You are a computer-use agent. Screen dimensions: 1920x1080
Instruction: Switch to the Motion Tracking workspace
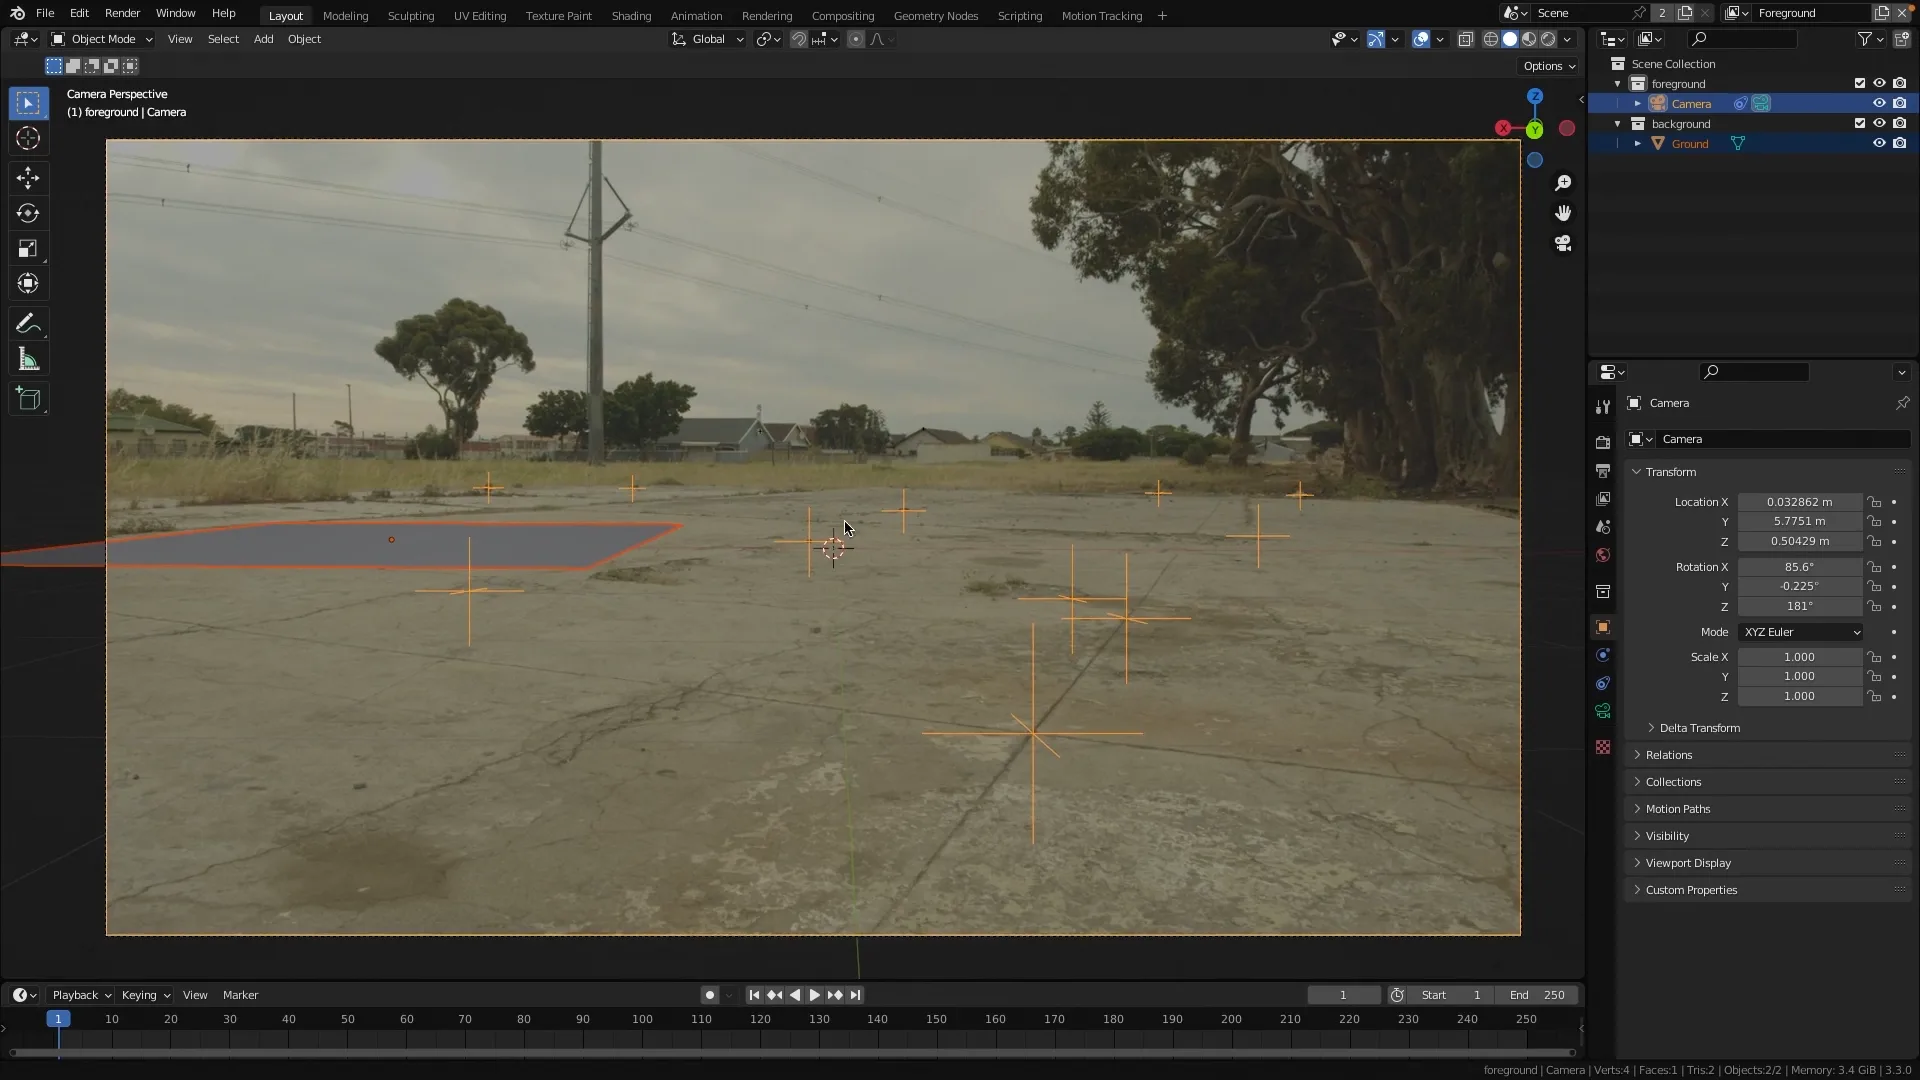1102,15
